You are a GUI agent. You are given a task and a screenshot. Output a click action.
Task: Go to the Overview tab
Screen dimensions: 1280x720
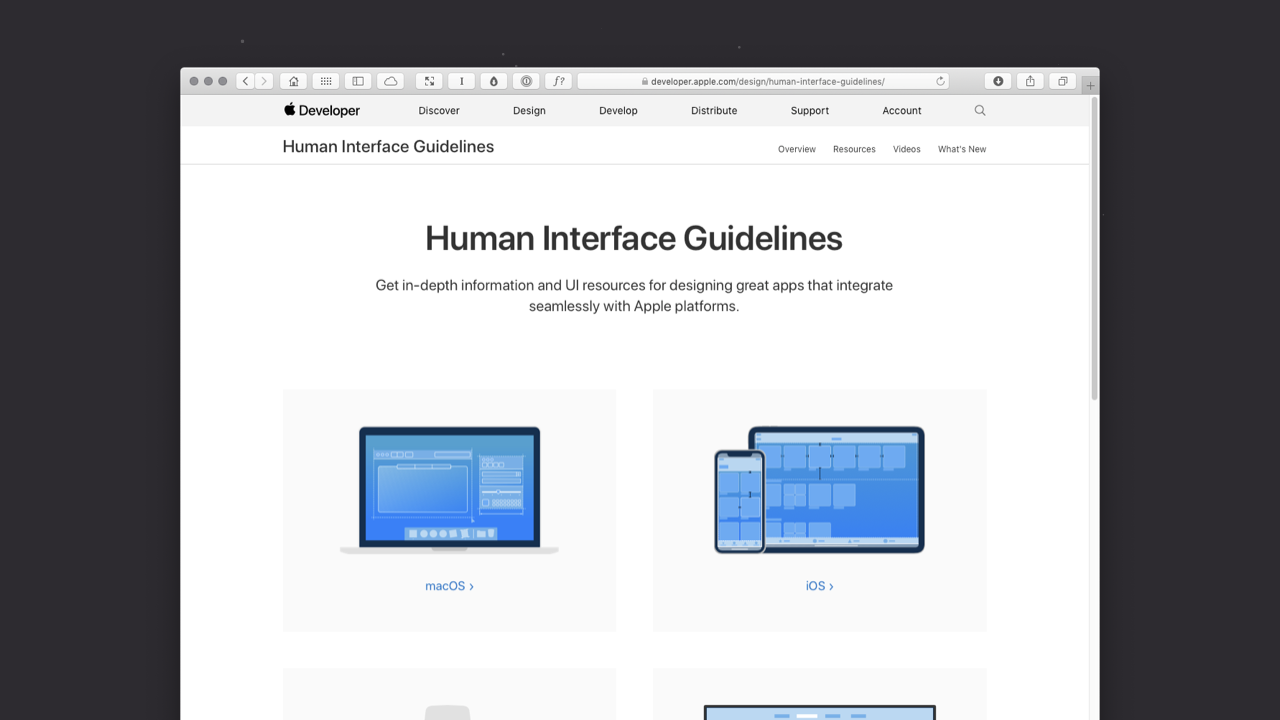pyautogui.click(x=797, y=149)
